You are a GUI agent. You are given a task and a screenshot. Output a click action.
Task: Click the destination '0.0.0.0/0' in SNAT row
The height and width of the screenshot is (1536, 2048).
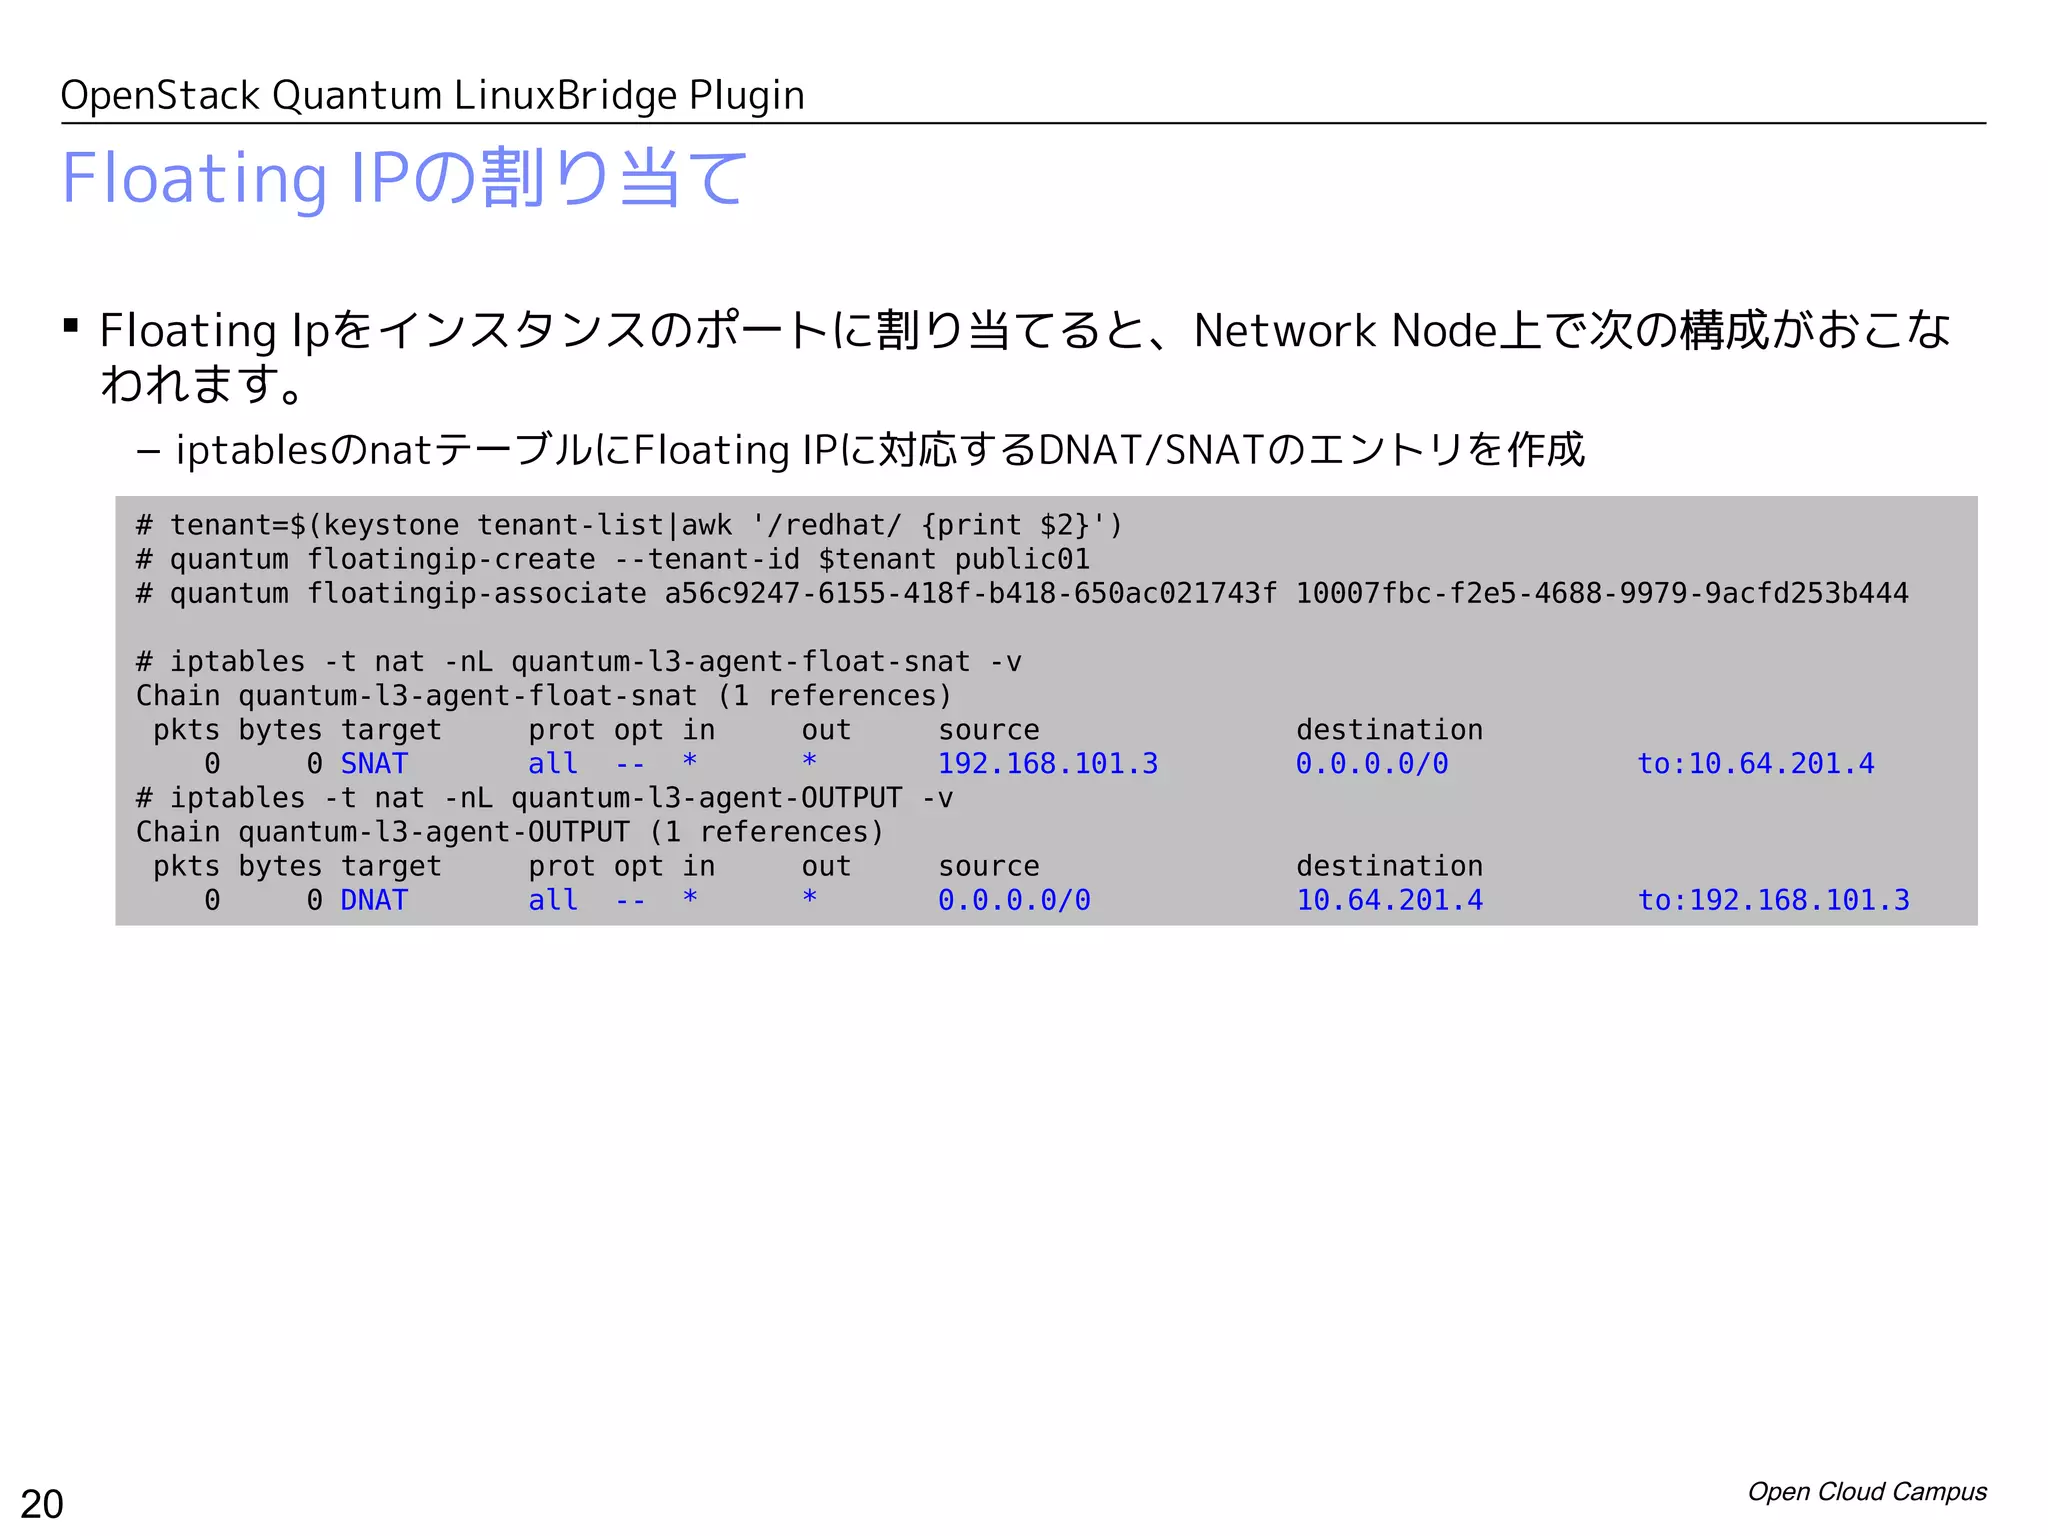click(x=1372, y=764)
